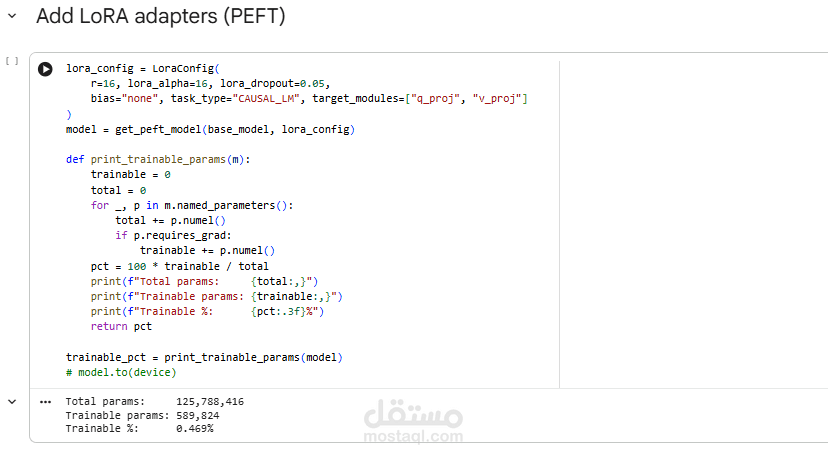
Task: Run the LoRA config code cell
Action: click(45, 69)
